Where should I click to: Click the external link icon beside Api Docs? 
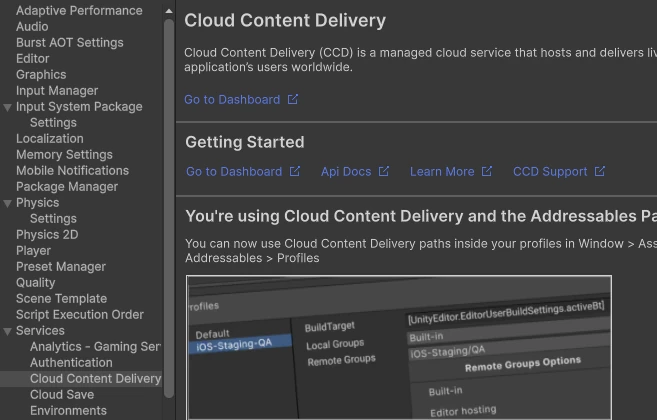[384, 171]
